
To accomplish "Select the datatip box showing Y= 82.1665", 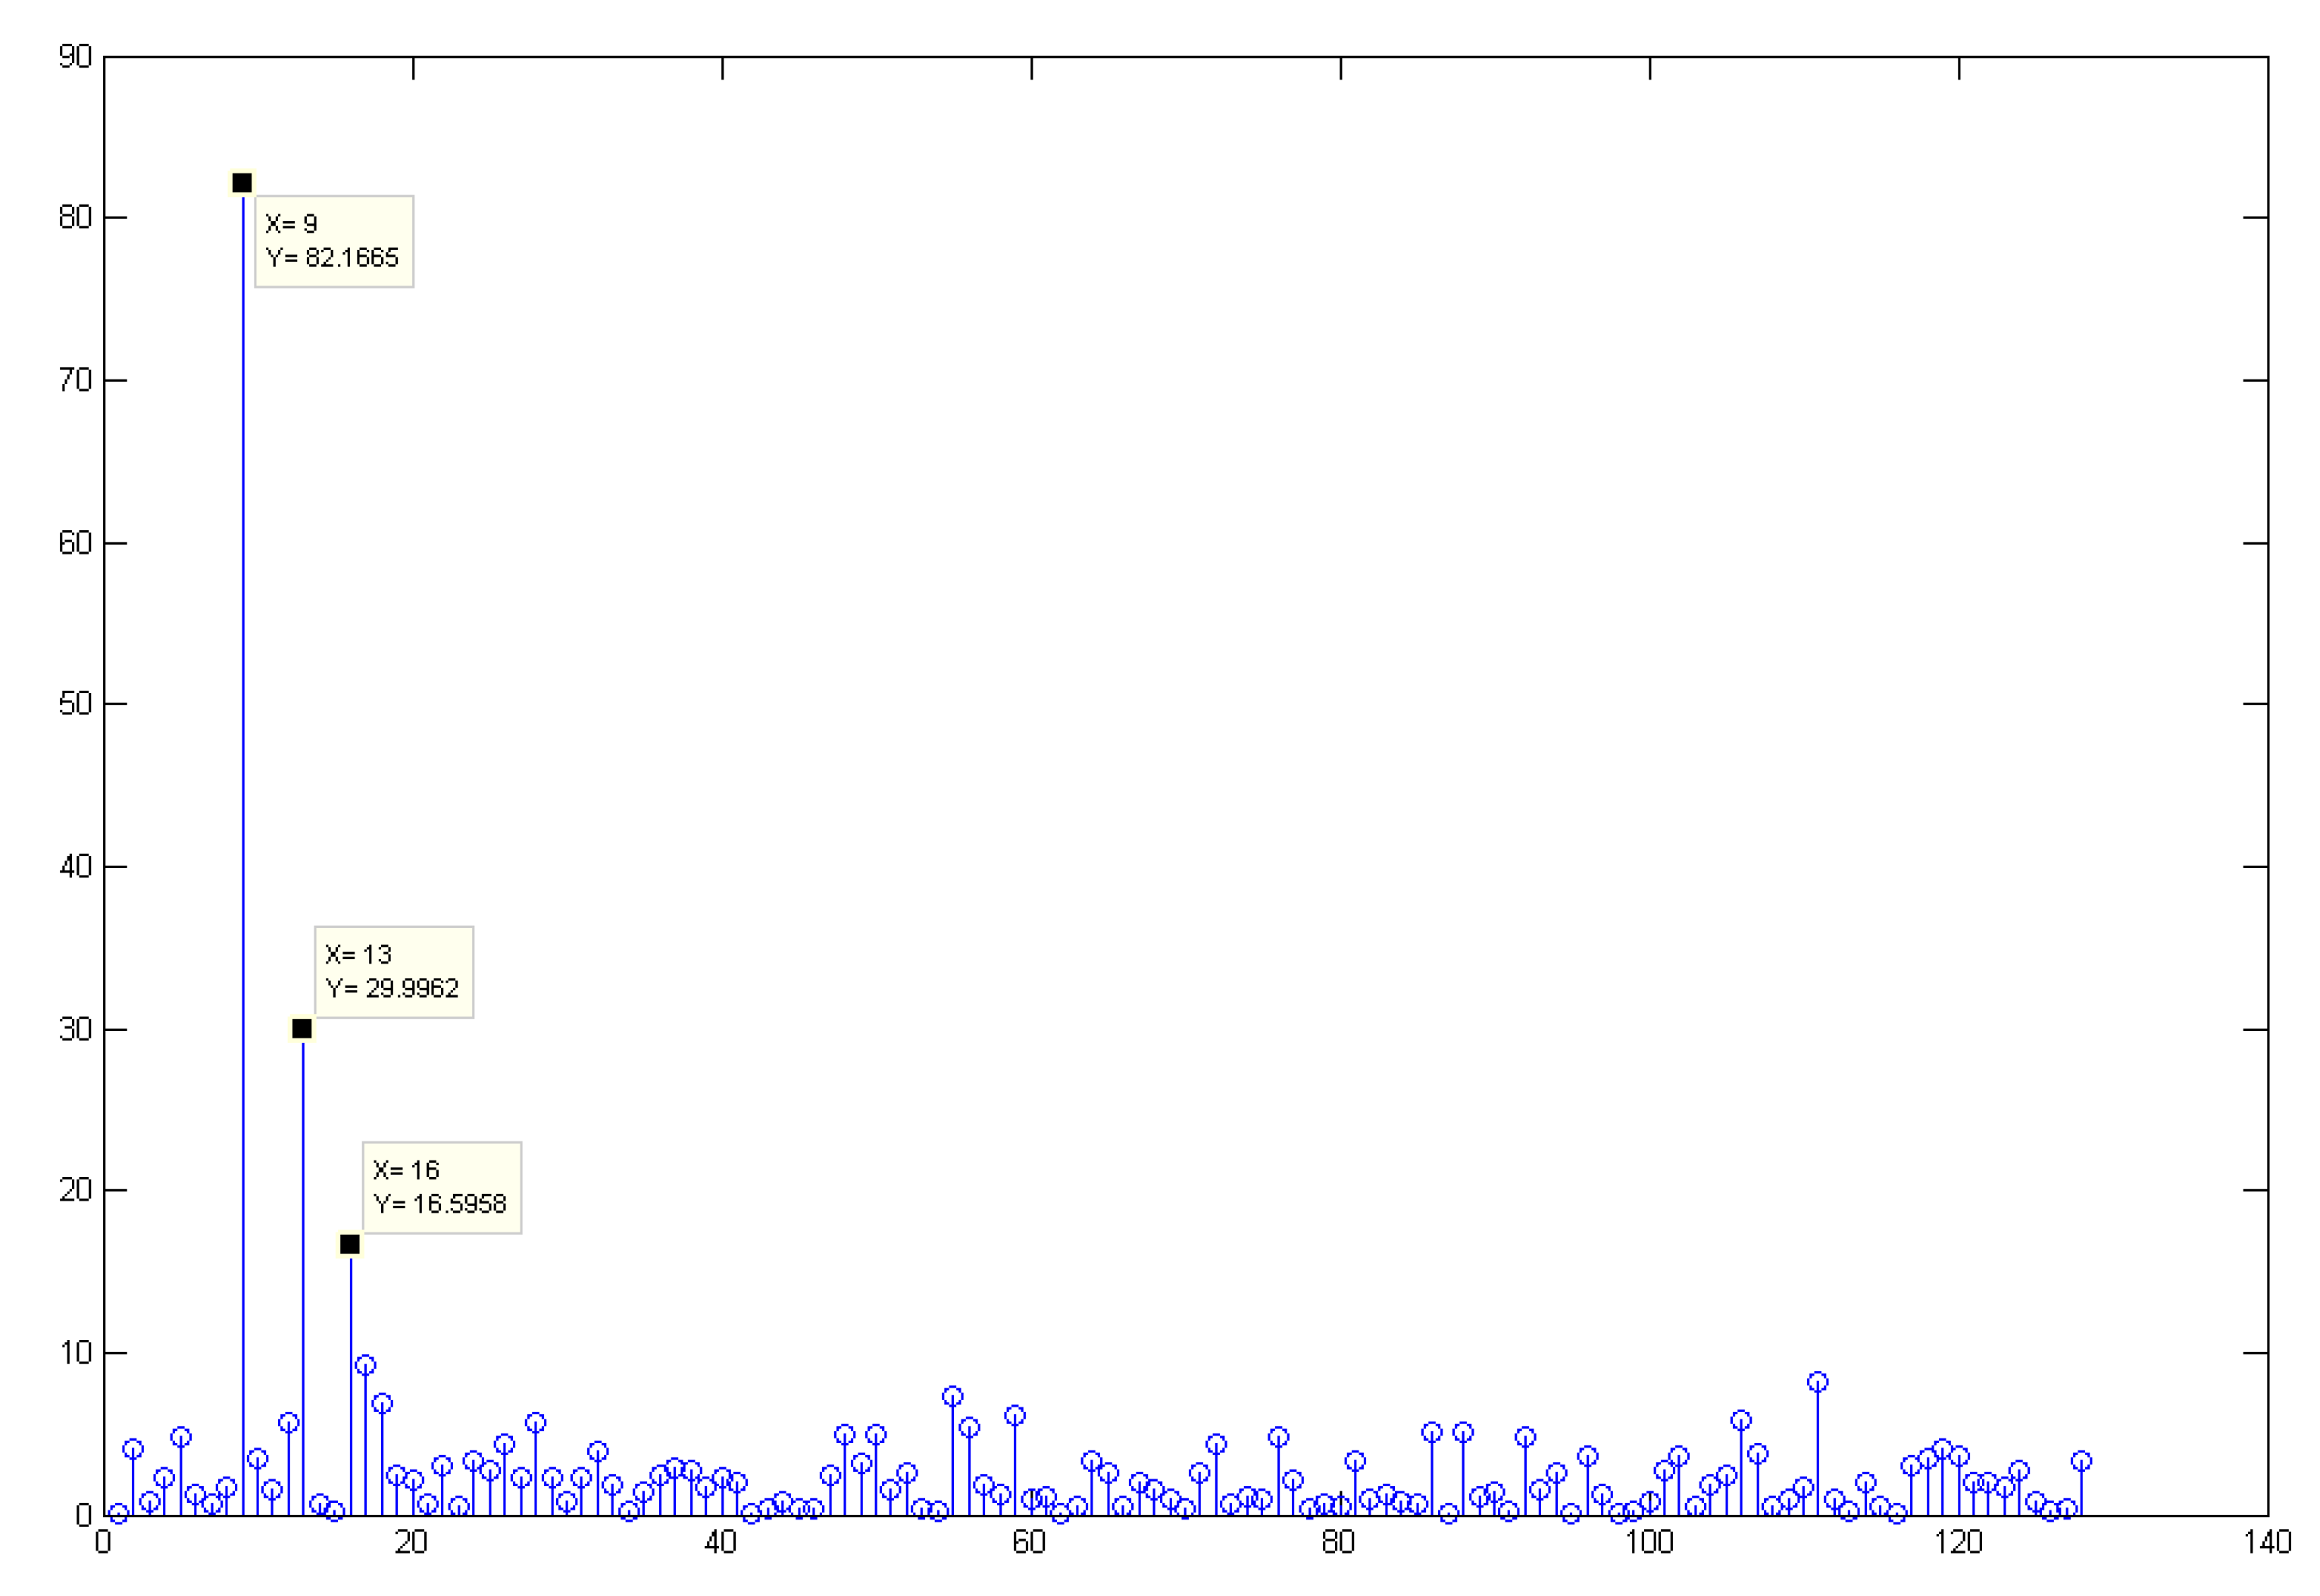I will [334, 241].
